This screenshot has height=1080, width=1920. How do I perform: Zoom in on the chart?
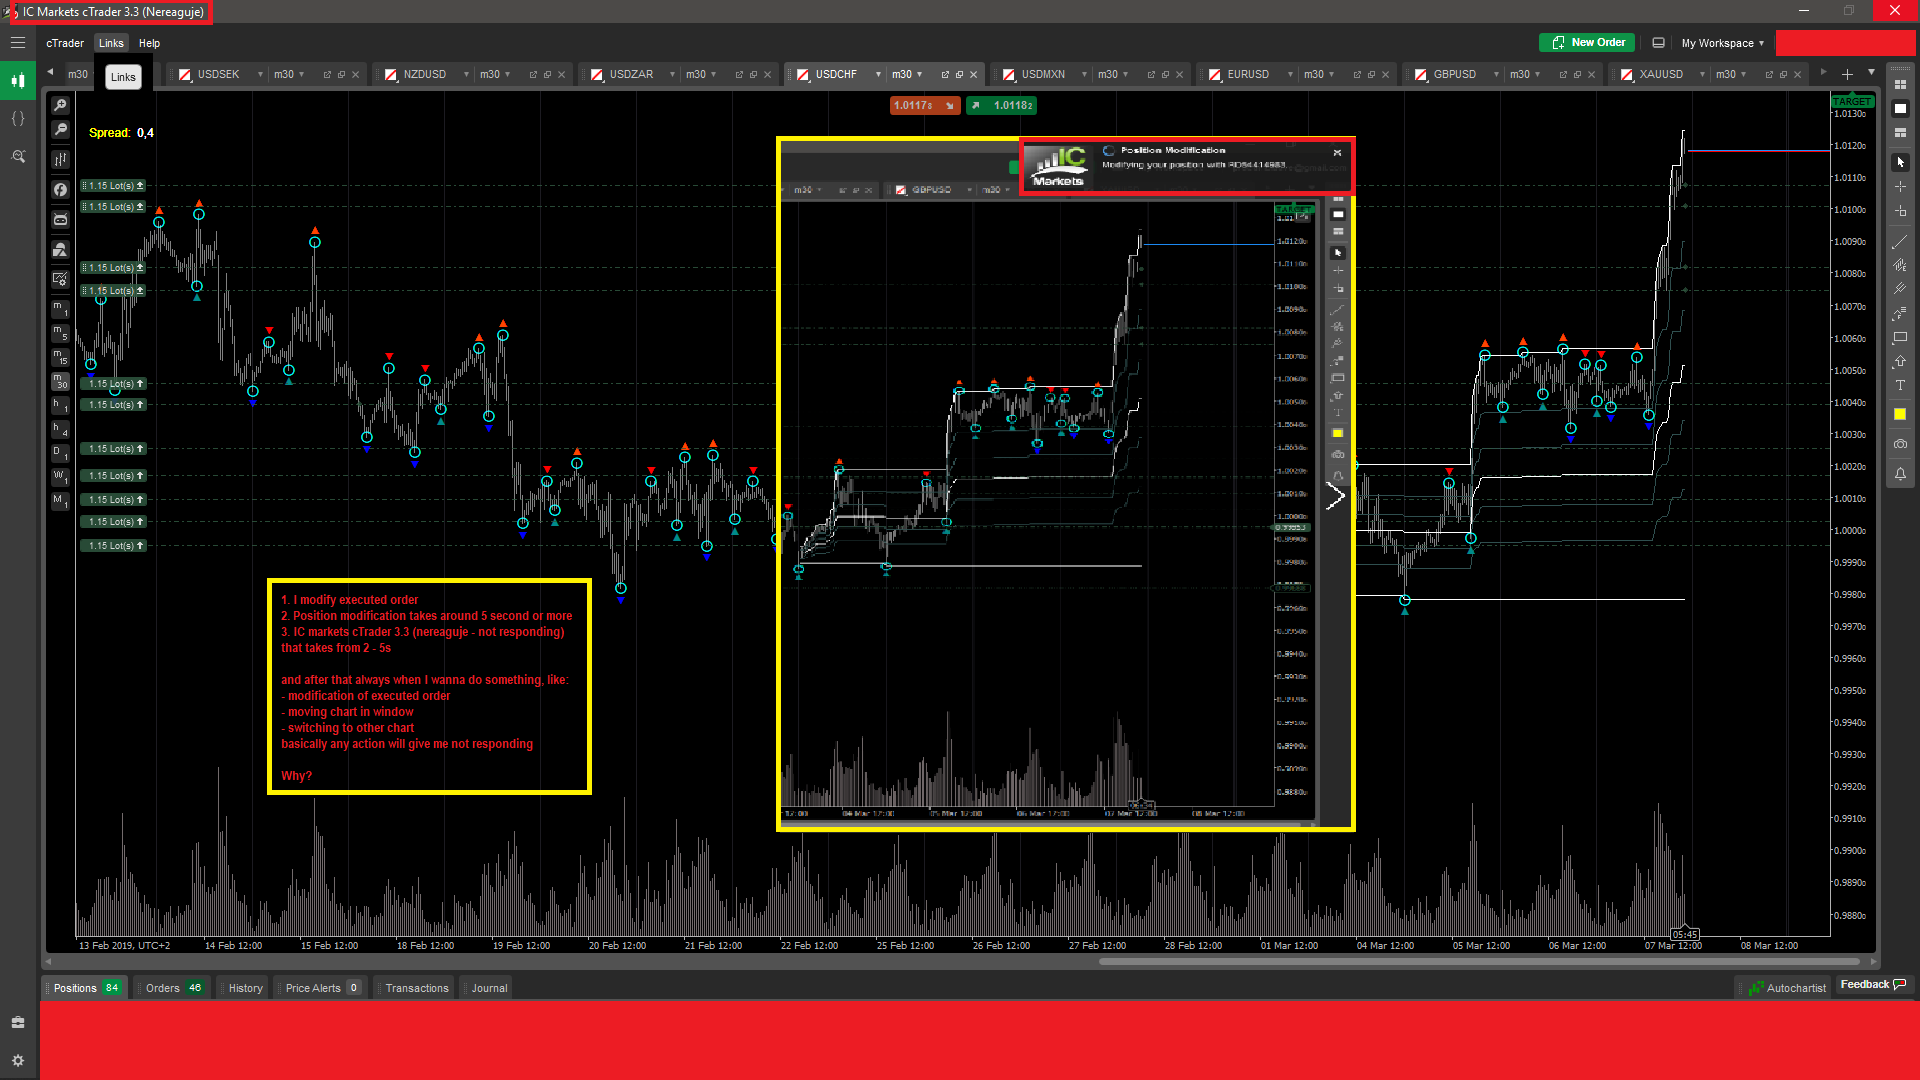coord(60,105)
